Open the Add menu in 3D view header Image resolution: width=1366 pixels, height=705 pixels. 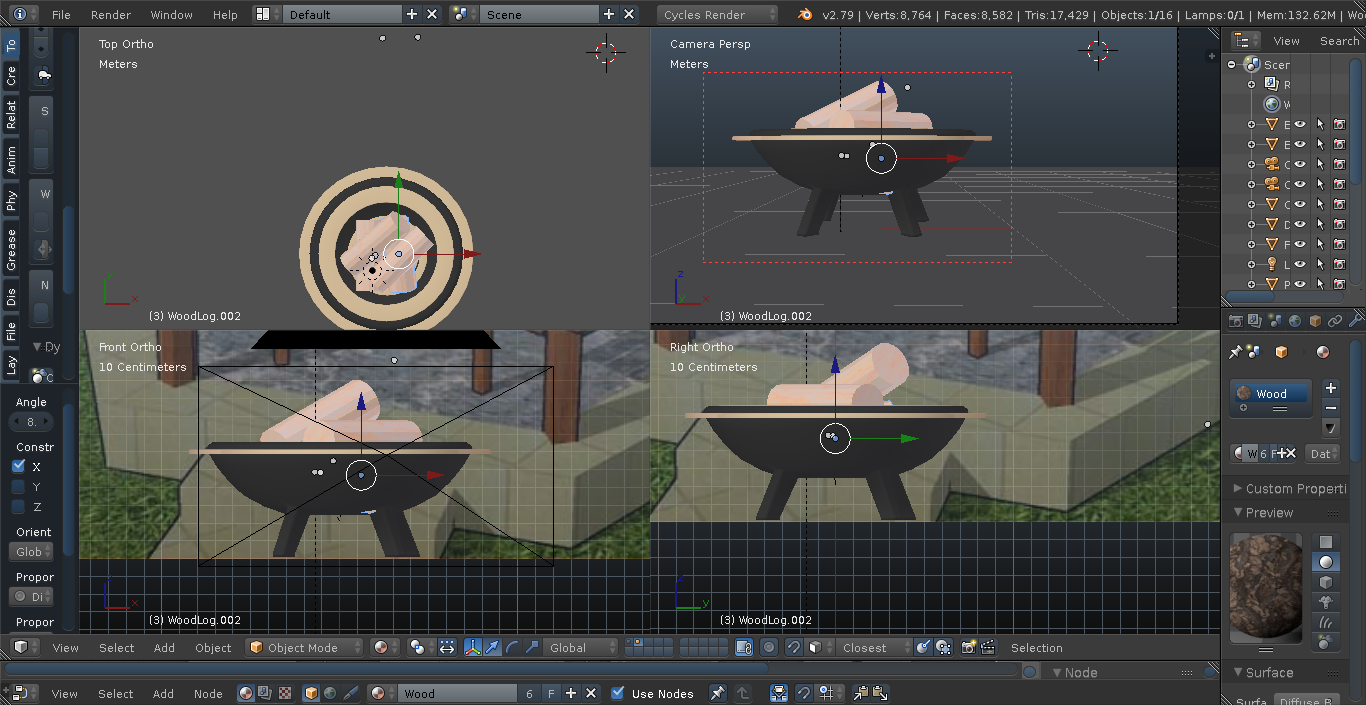point(164,648)
